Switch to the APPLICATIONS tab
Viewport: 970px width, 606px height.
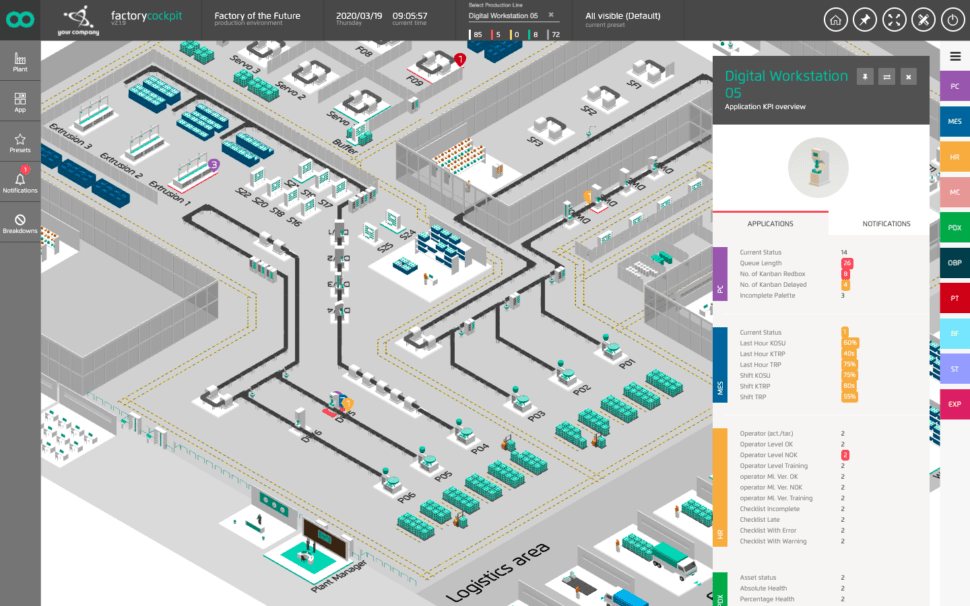click(770, 223)
